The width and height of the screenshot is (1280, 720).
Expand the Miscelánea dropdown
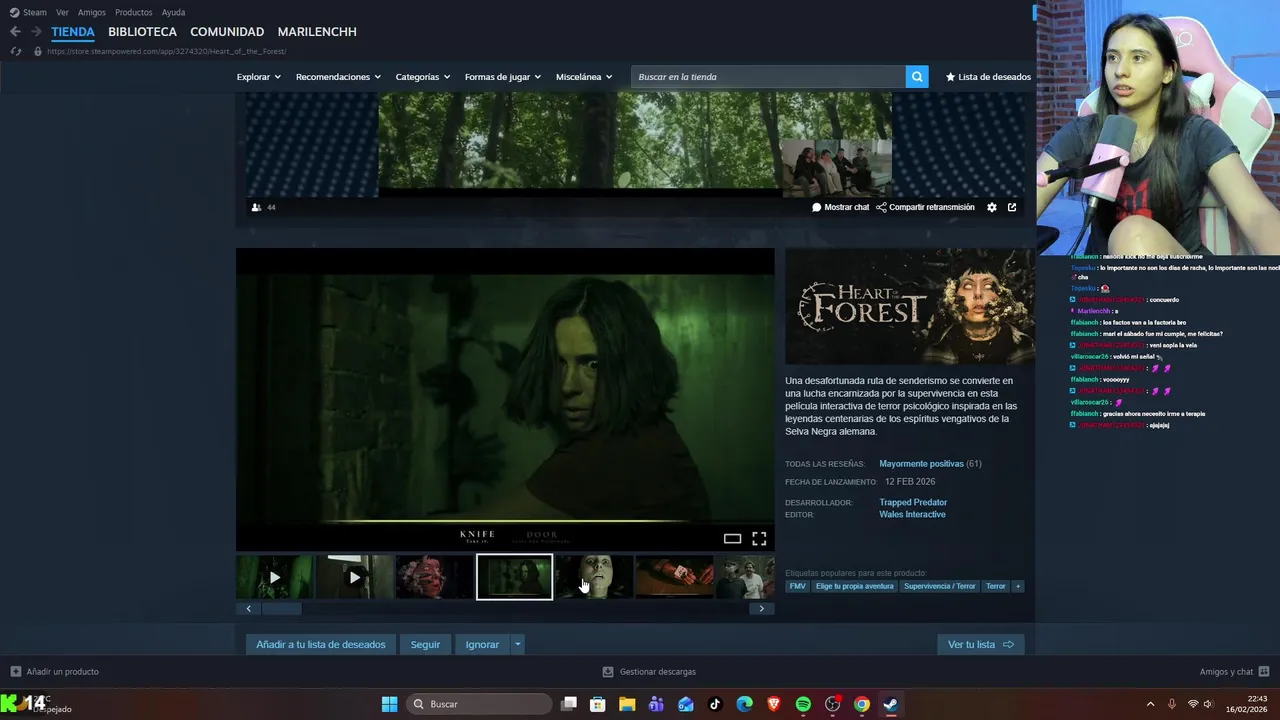[584, 77]
